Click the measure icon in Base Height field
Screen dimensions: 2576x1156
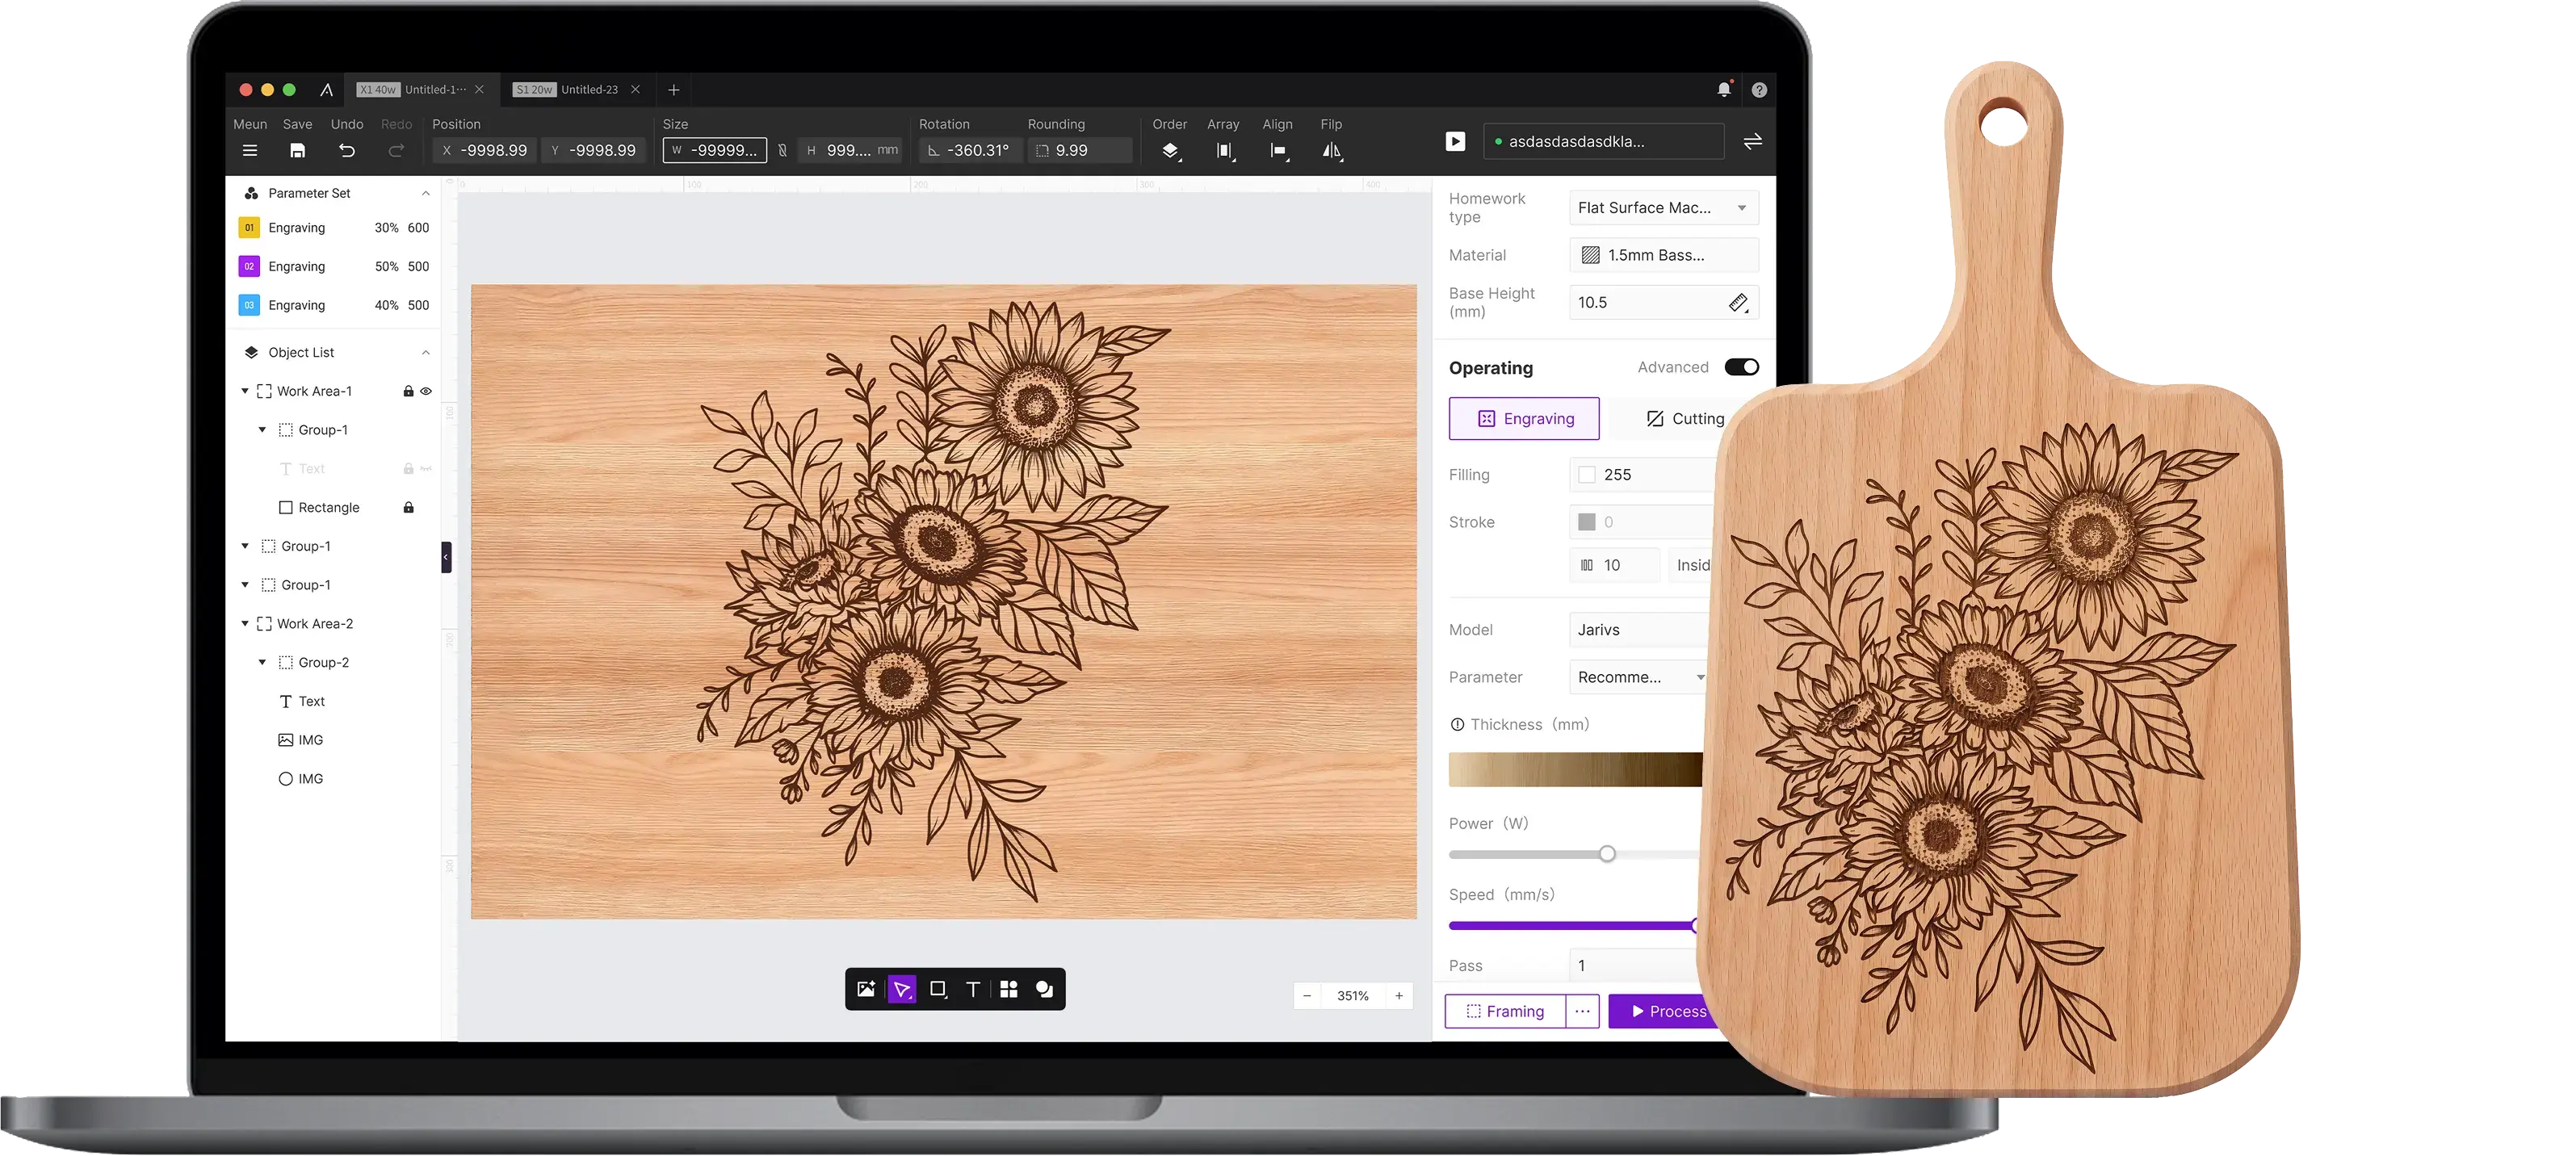1739,303
